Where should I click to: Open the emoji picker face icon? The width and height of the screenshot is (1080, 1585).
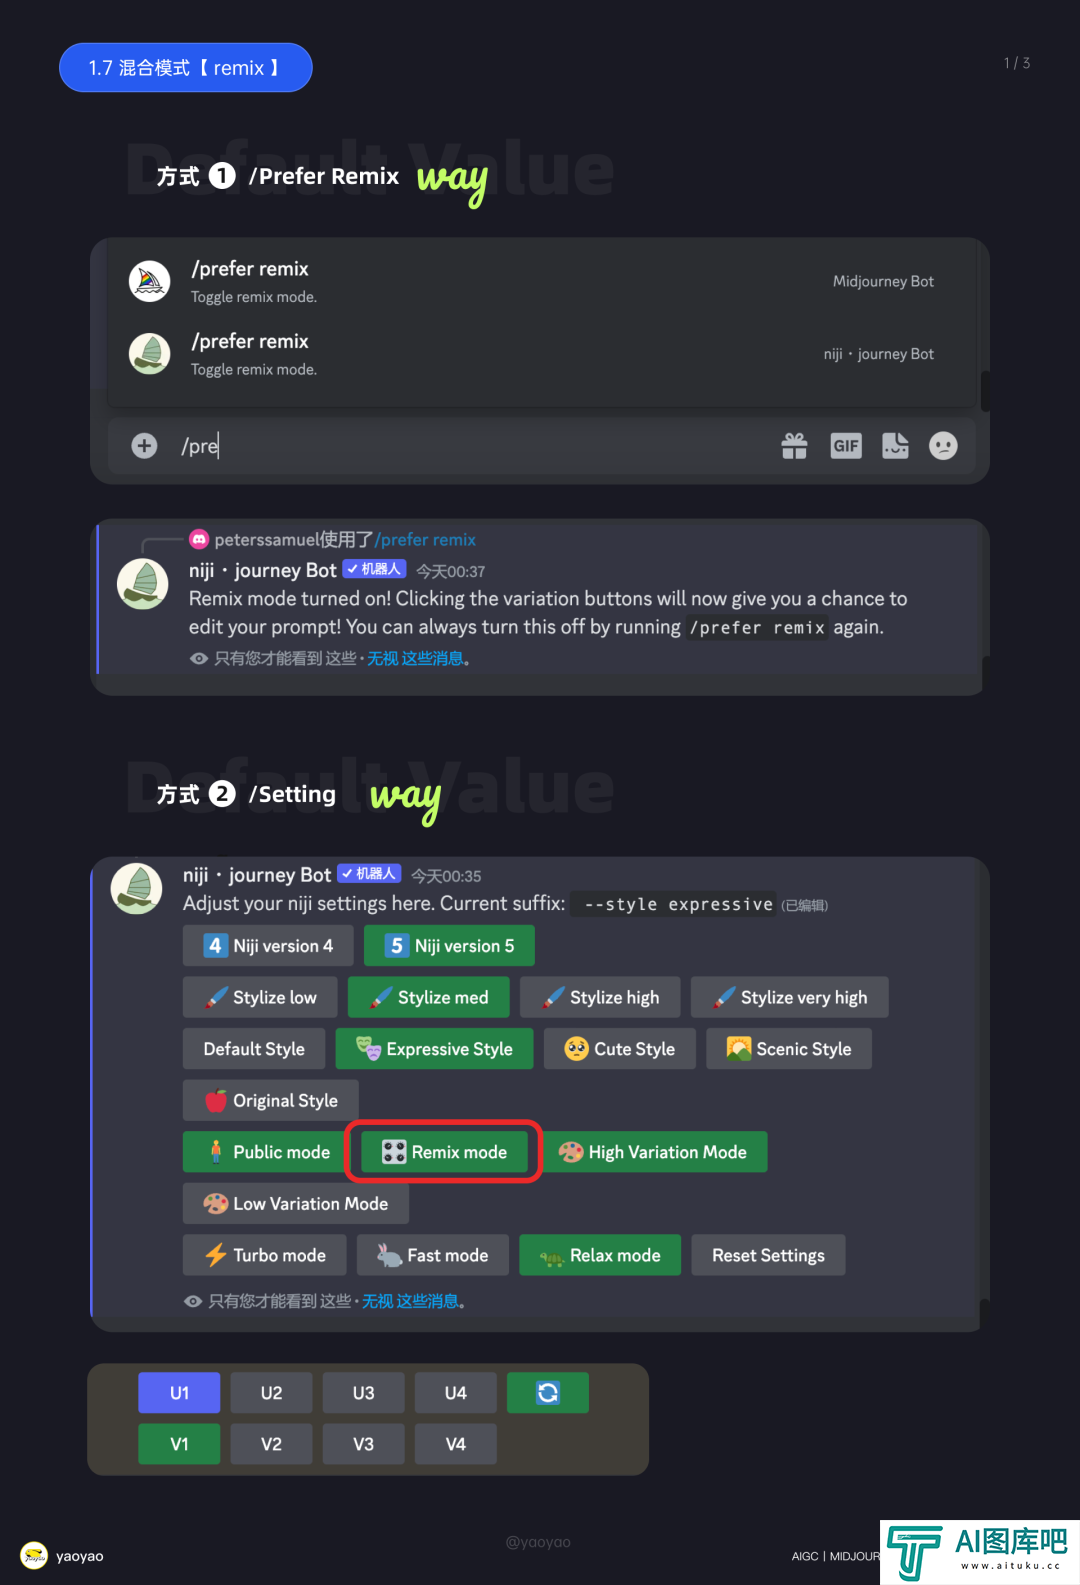point(943,446)
